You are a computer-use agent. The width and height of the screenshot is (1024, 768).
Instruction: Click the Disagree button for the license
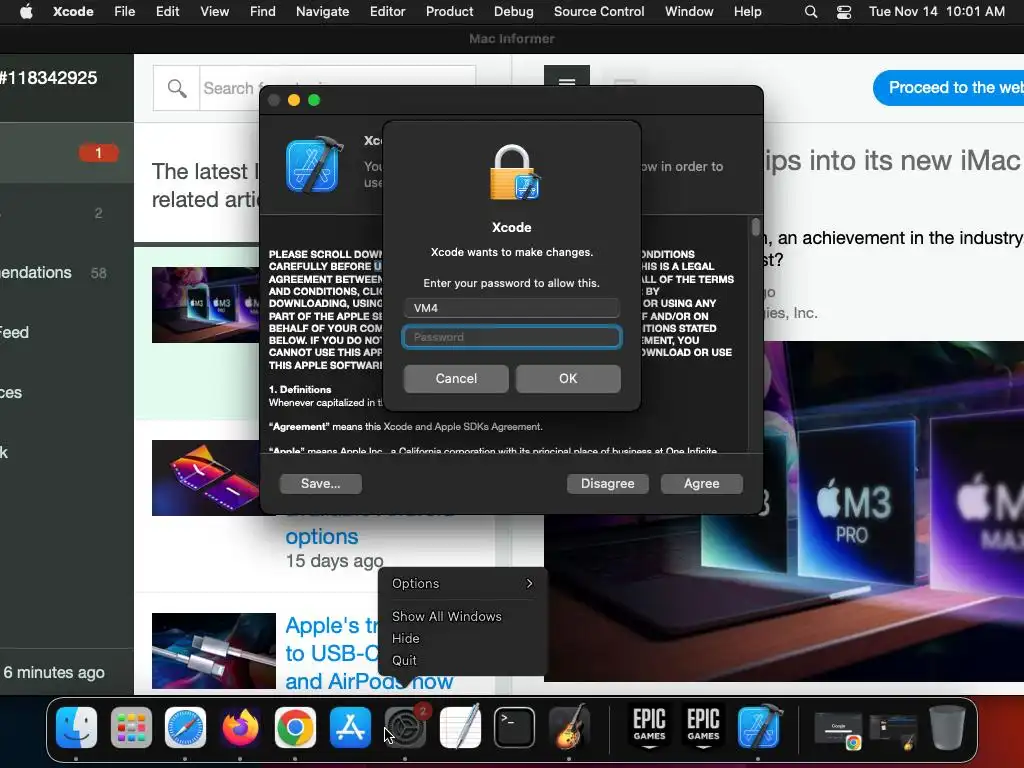point(607,483)
